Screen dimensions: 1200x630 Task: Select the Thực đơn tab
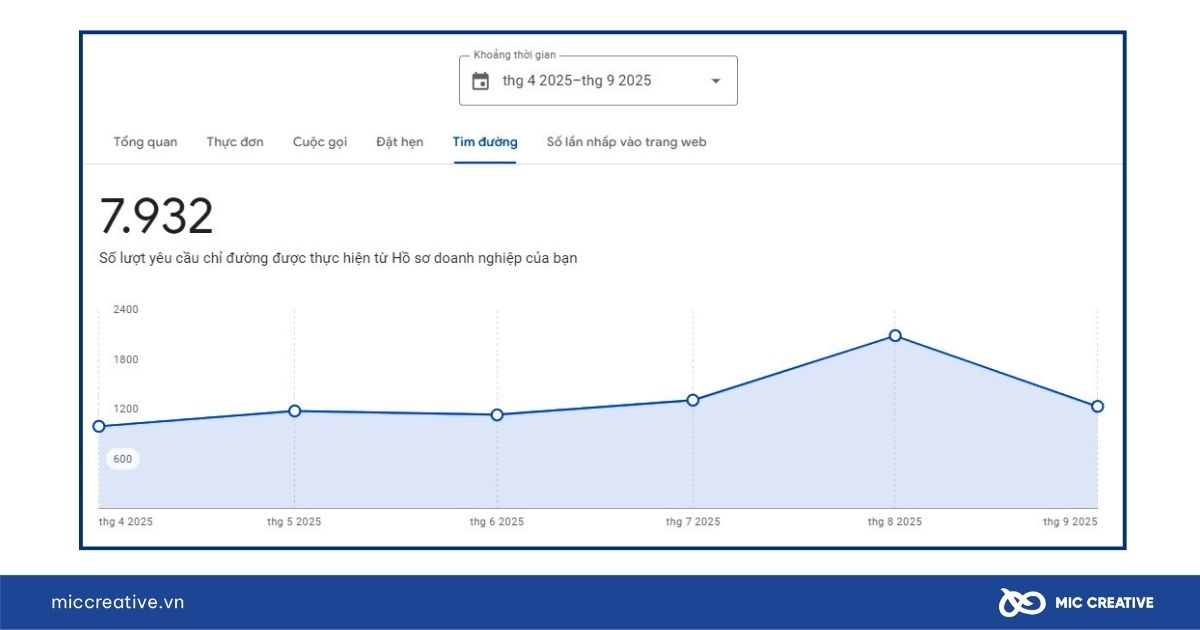point(235,142)
